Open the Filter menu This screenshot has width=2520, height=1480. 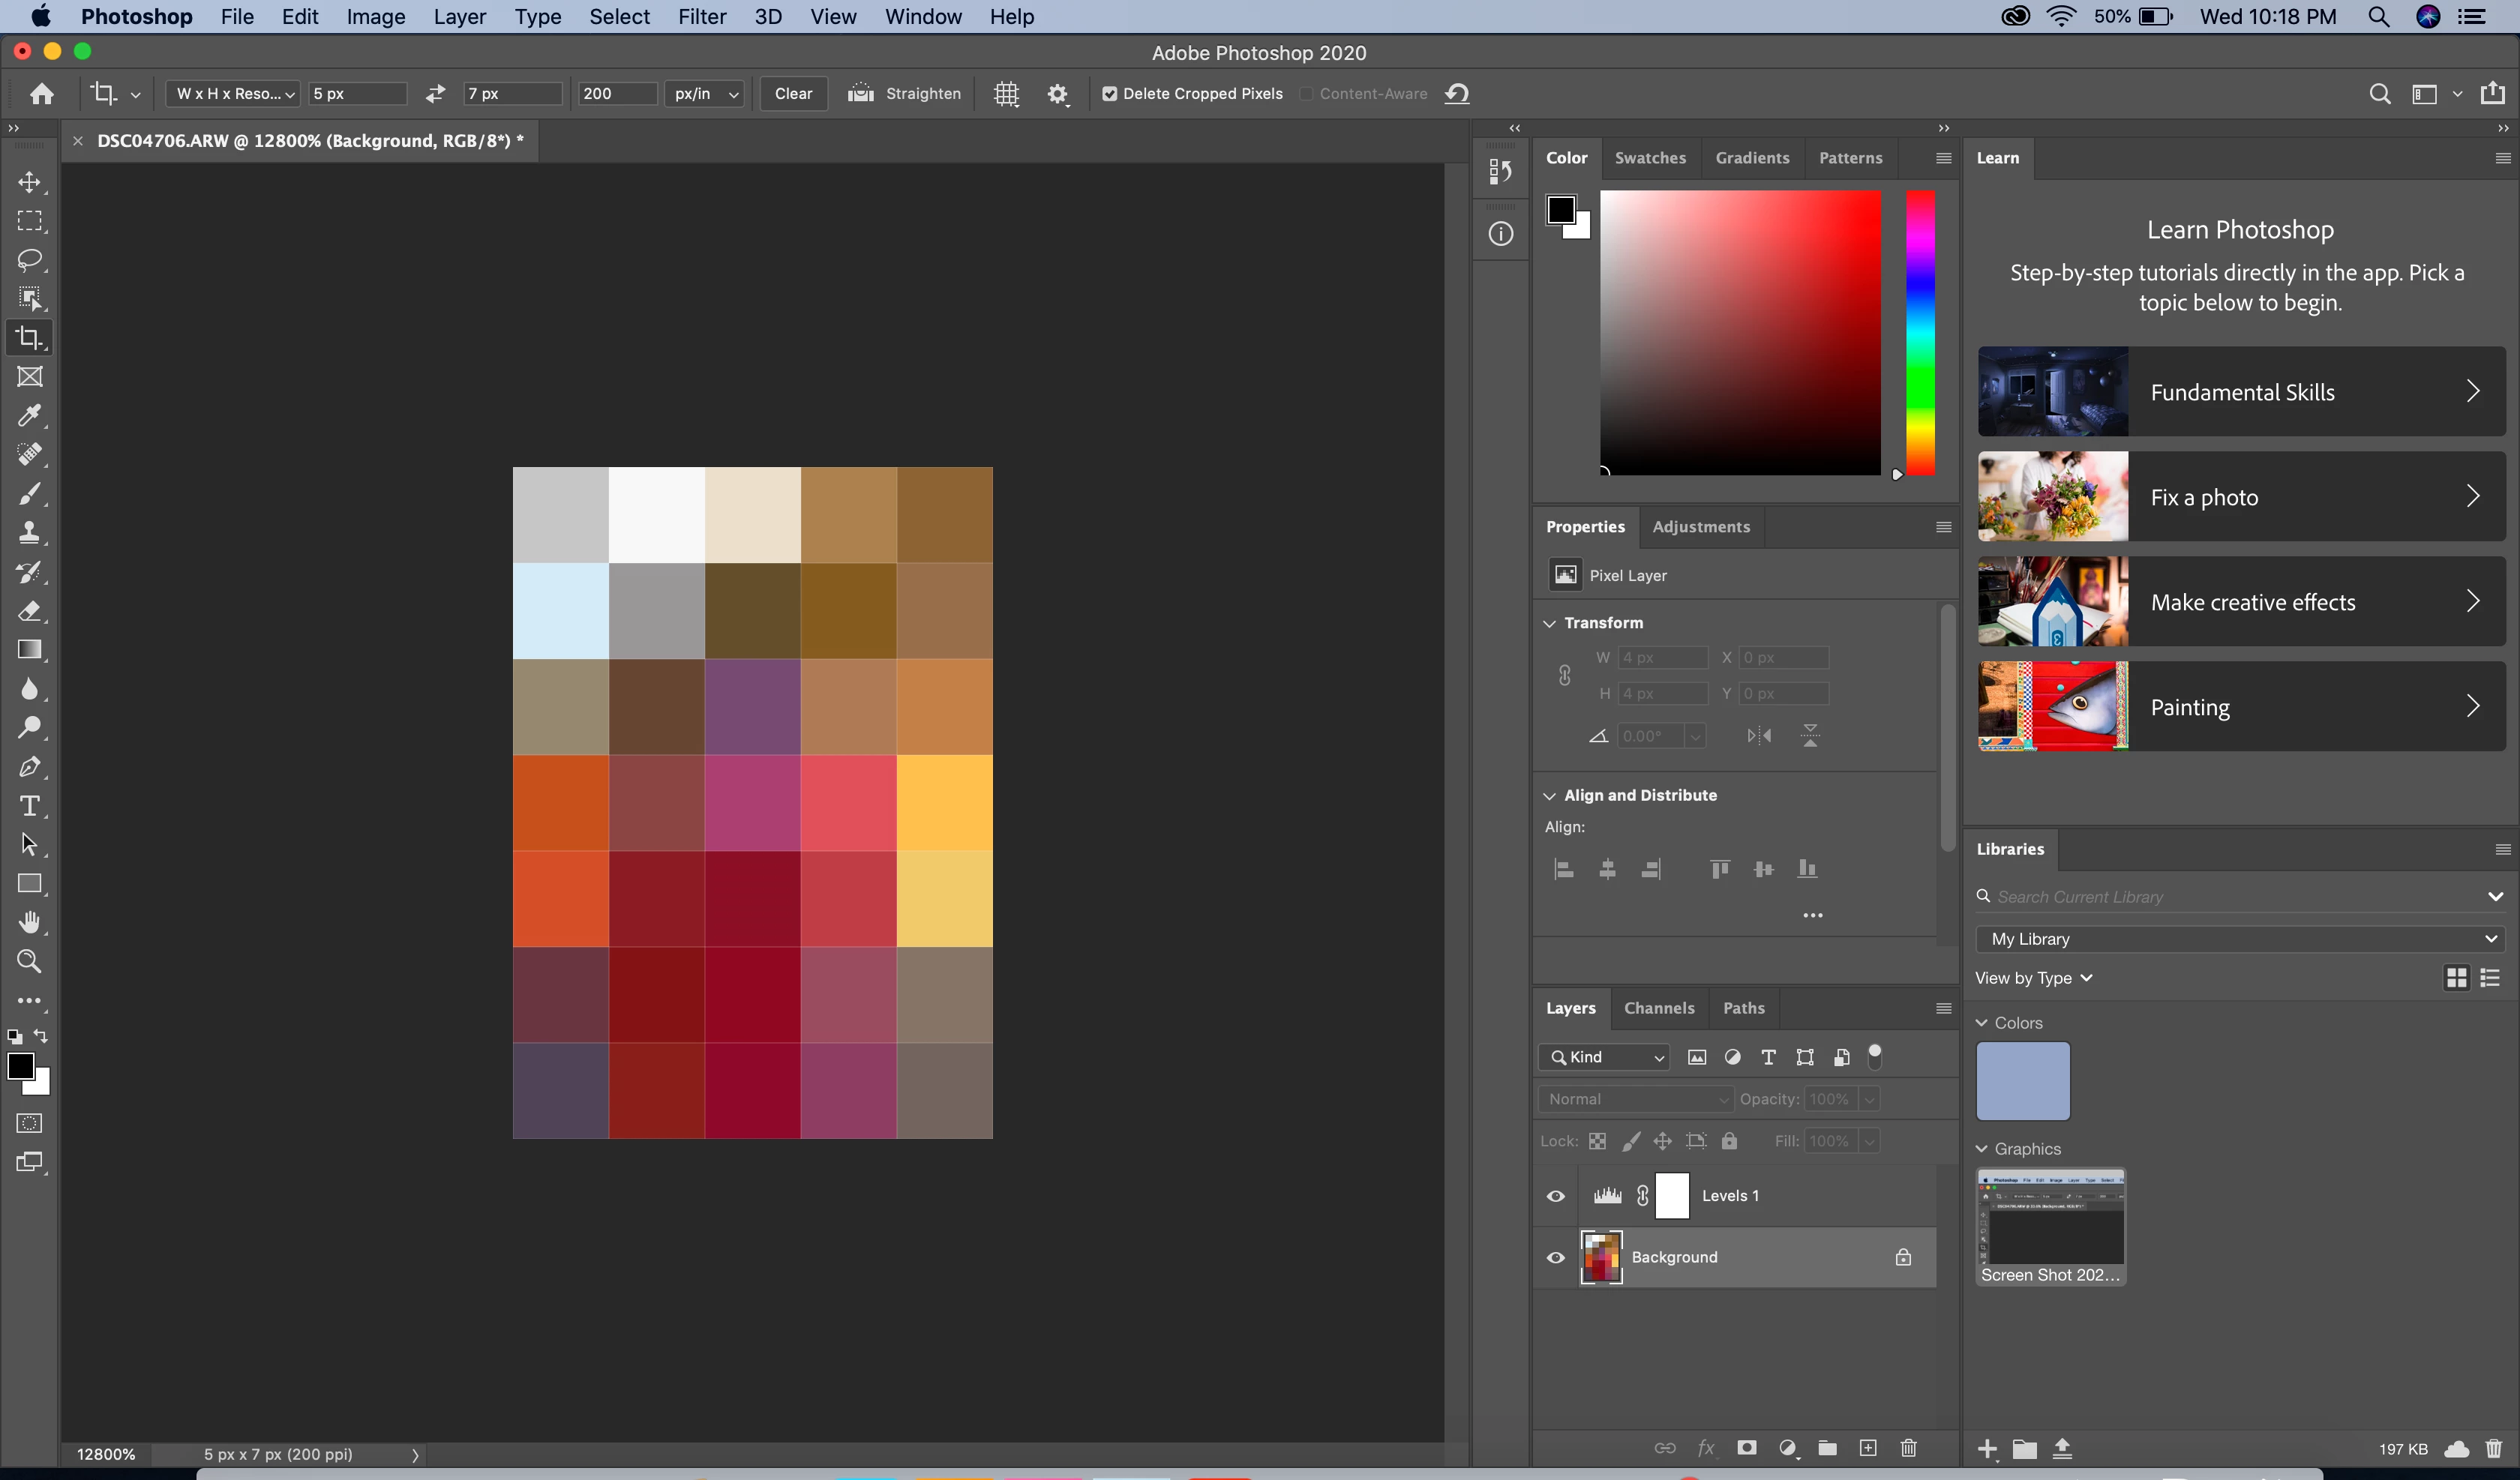(x=701, y=17)
